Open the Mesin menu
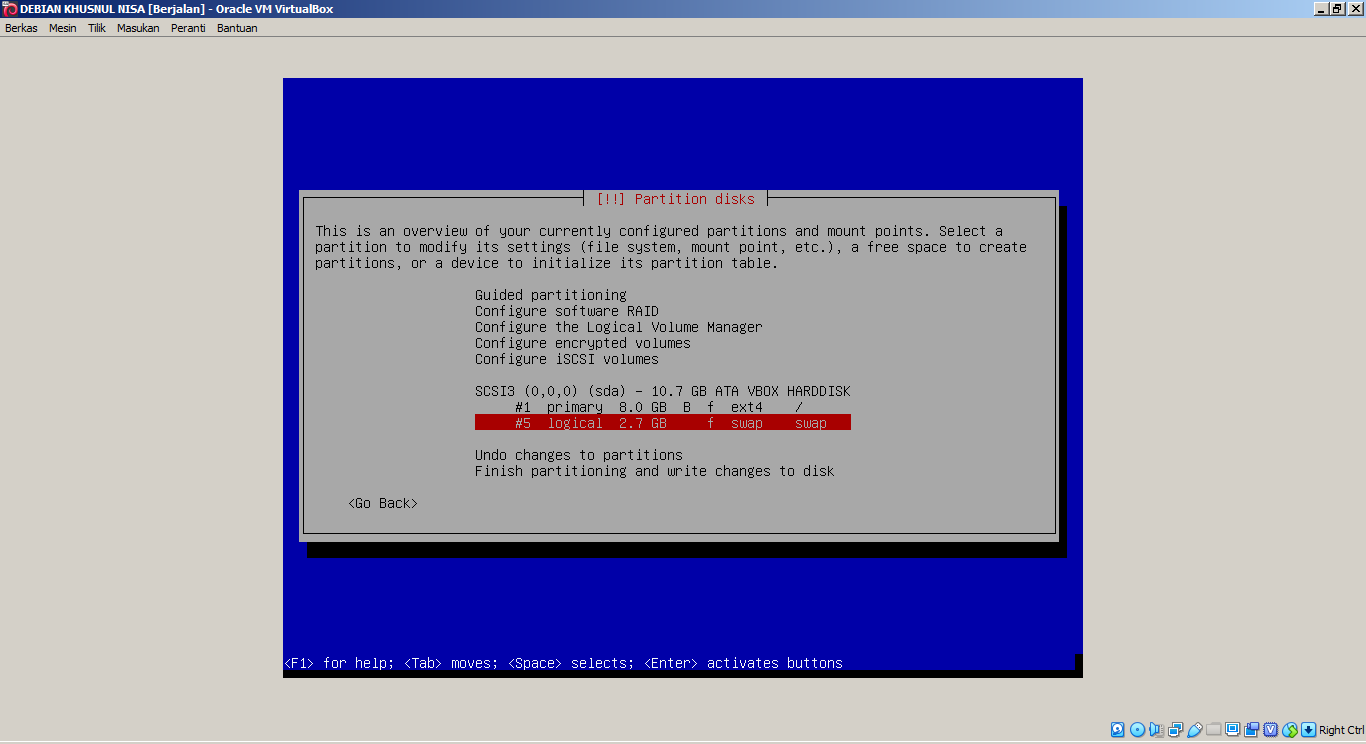The height and width of the screenshot is (744, 1366). pos(63,28)
